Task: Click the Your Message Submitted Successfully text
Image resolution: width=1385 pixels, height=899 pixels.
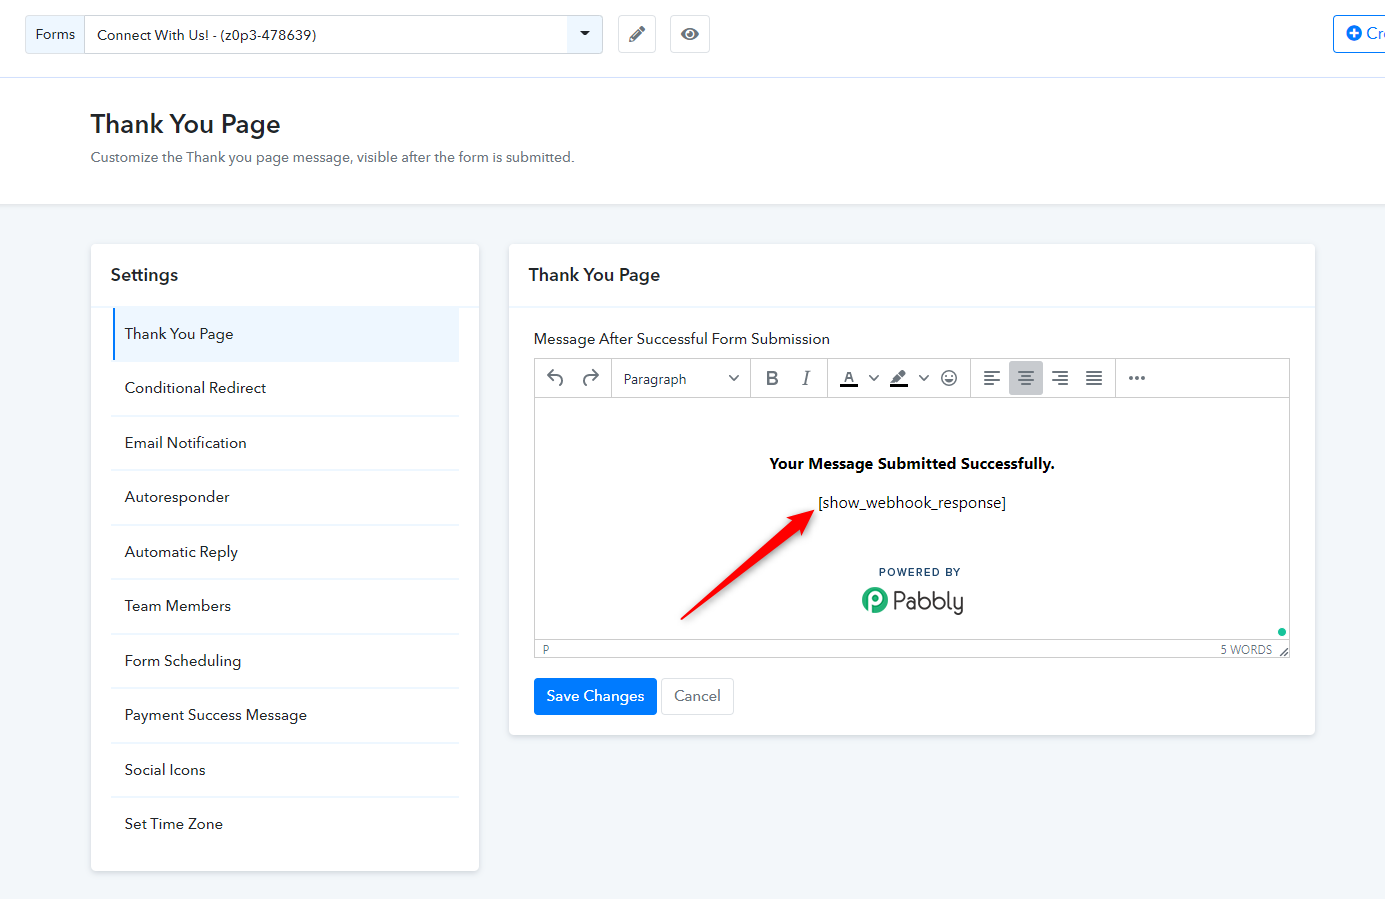Action: (912, 464)
